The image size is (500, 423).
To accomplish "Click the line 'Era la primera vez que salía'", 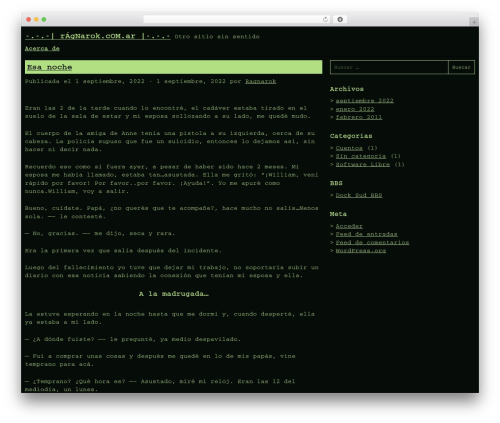I will click(123, 251).
